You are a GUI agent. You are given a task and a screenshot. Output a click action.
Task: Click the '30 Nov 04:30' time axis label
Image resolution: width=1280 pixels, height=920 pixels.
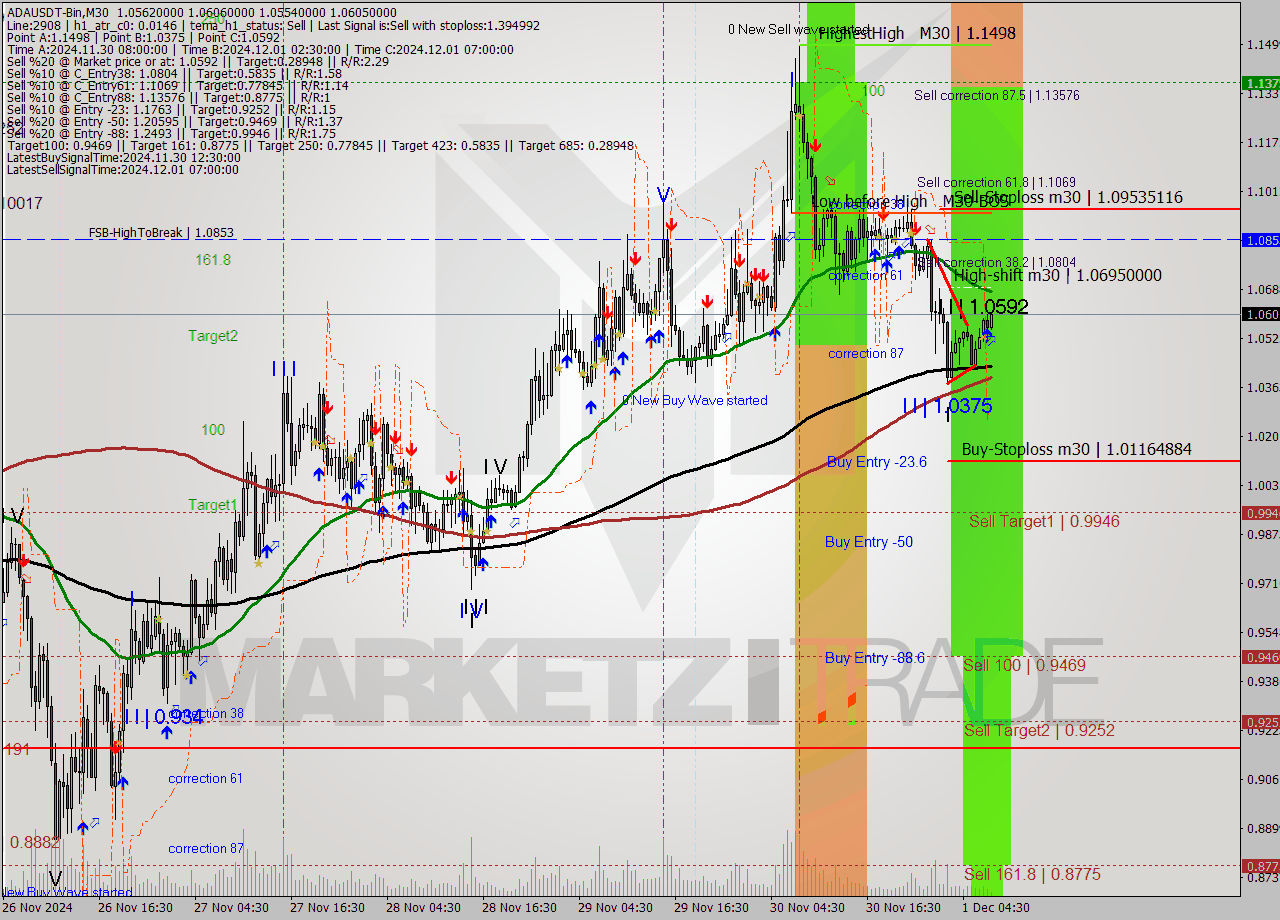pos(807,908)
